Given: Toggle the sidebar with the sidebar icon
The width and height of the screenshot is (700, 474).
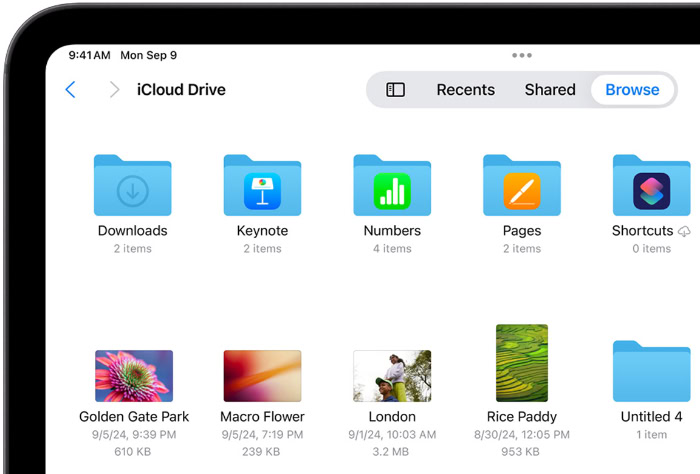Looking at the screenshot, I should coord(396,90).
